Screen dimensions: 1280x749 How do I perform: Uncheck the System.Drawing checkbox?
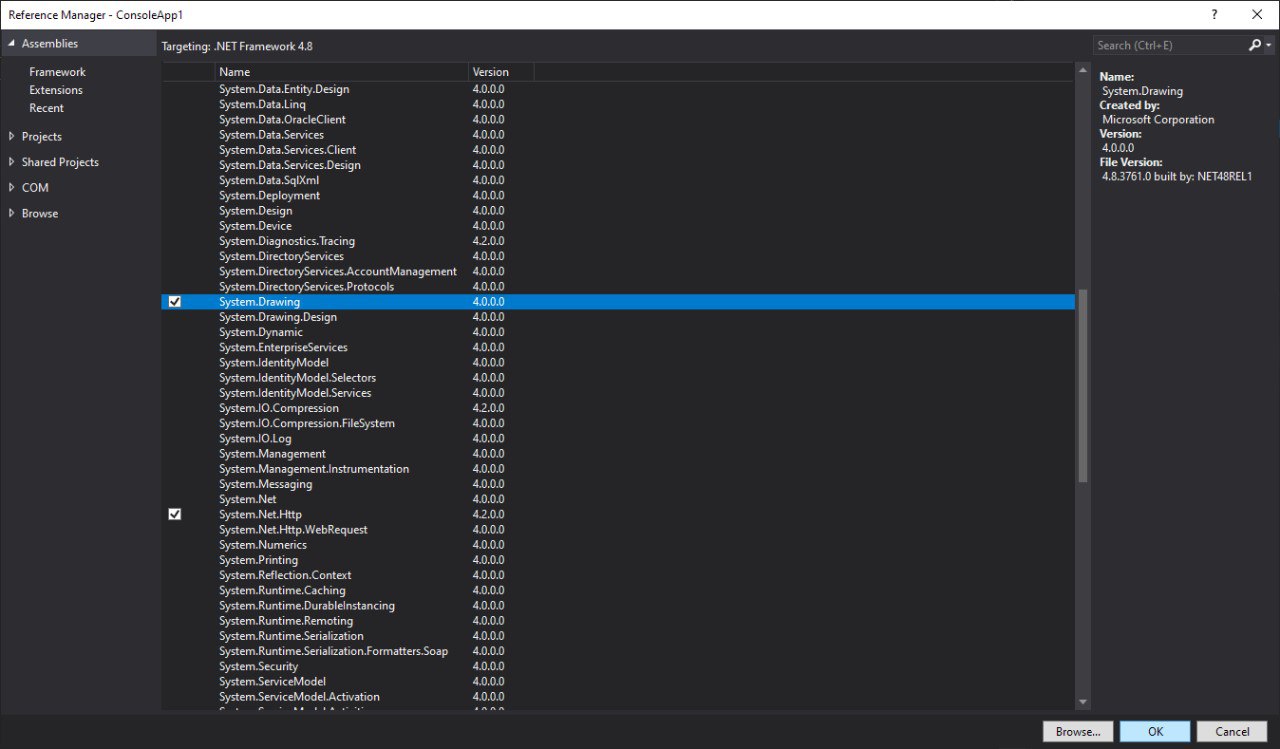pos(175,302)
